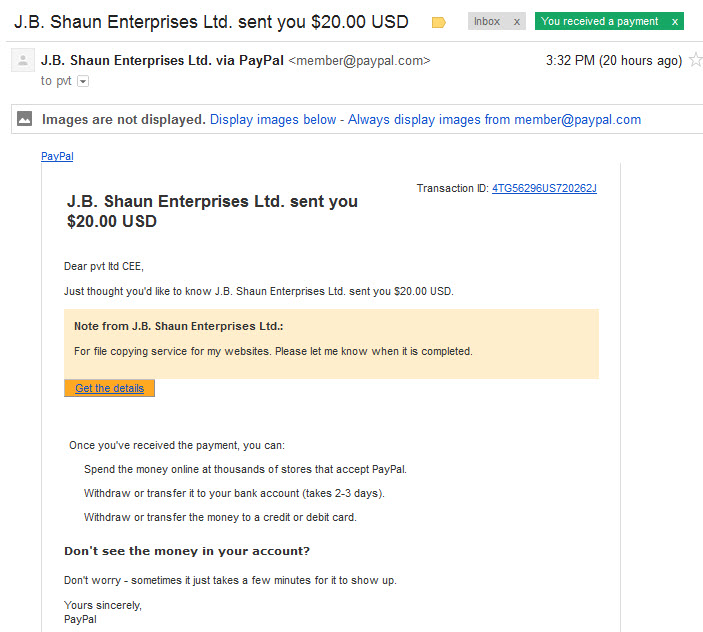
Task: Click the note from J.B. Shaun box
Action: point(331,344)
